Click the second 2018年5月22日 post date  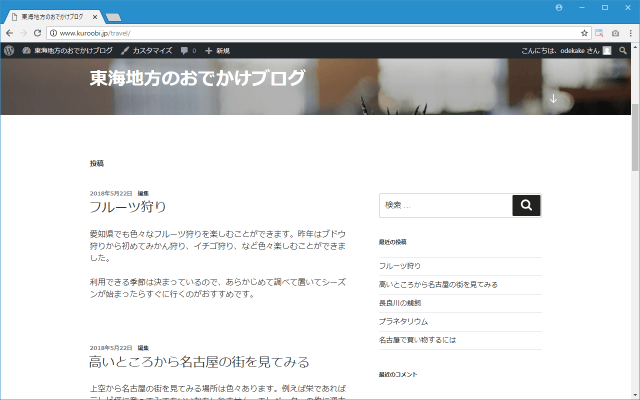(x=111, y=348)
